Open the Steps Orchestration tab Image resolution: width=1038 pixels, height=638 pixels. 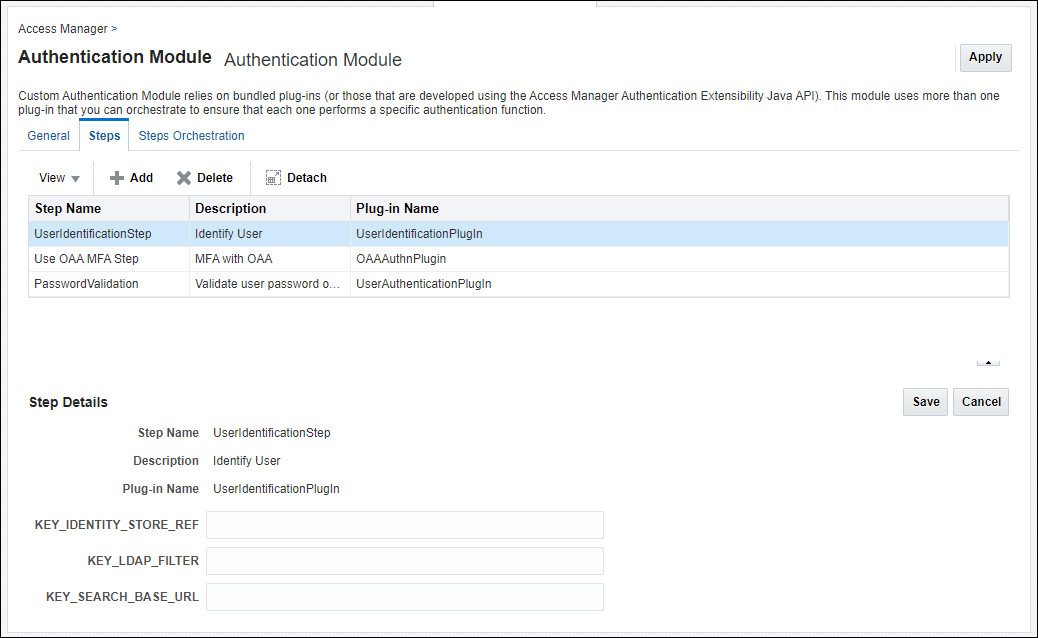coord(190,135)
